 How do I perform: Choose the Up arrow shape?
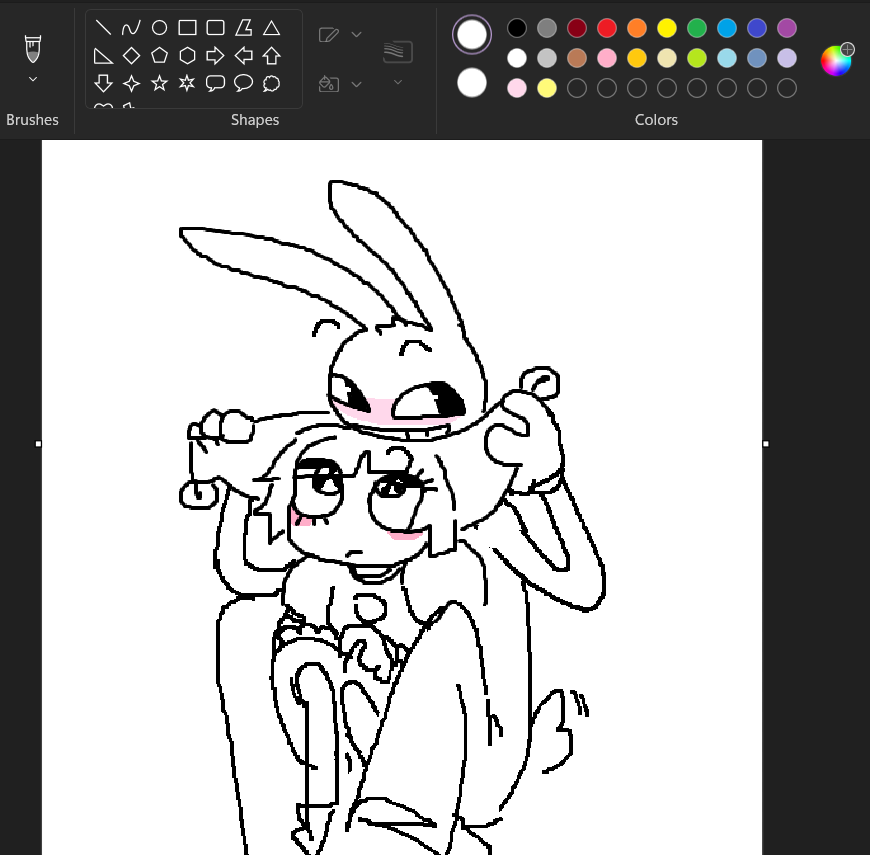click(x=271, y=55)
